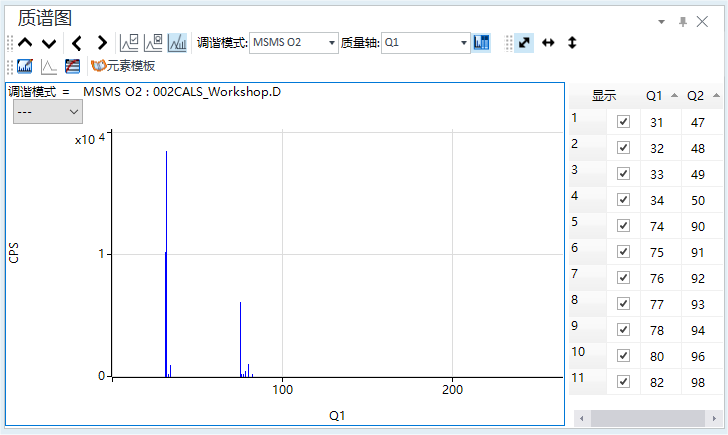Viewport: 728px width, 435px height.
Task: Toggle display checkbox for row 10 (Q1 80)
Action: point(623,356)
